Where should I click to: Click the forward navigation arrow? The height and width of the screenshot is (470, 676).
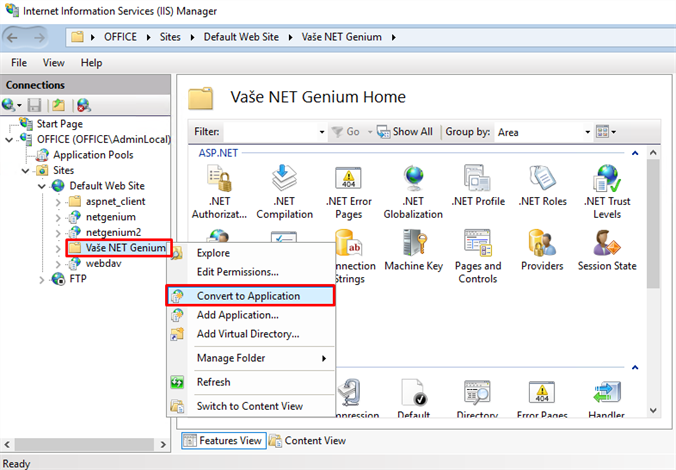point(39,38)
